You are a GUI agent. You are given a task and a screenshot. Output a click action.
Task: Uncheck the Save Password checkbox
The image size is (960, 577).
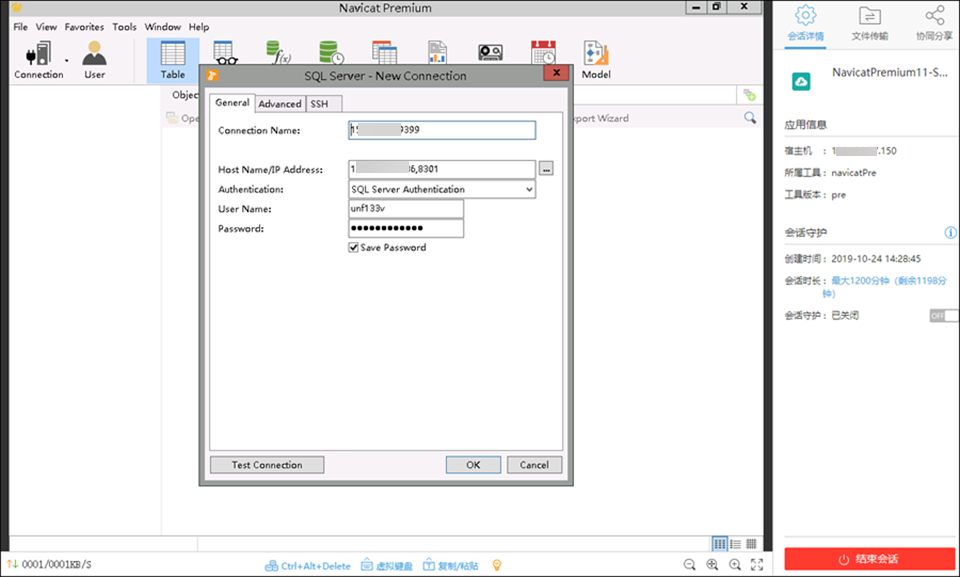tap(354, 247)
